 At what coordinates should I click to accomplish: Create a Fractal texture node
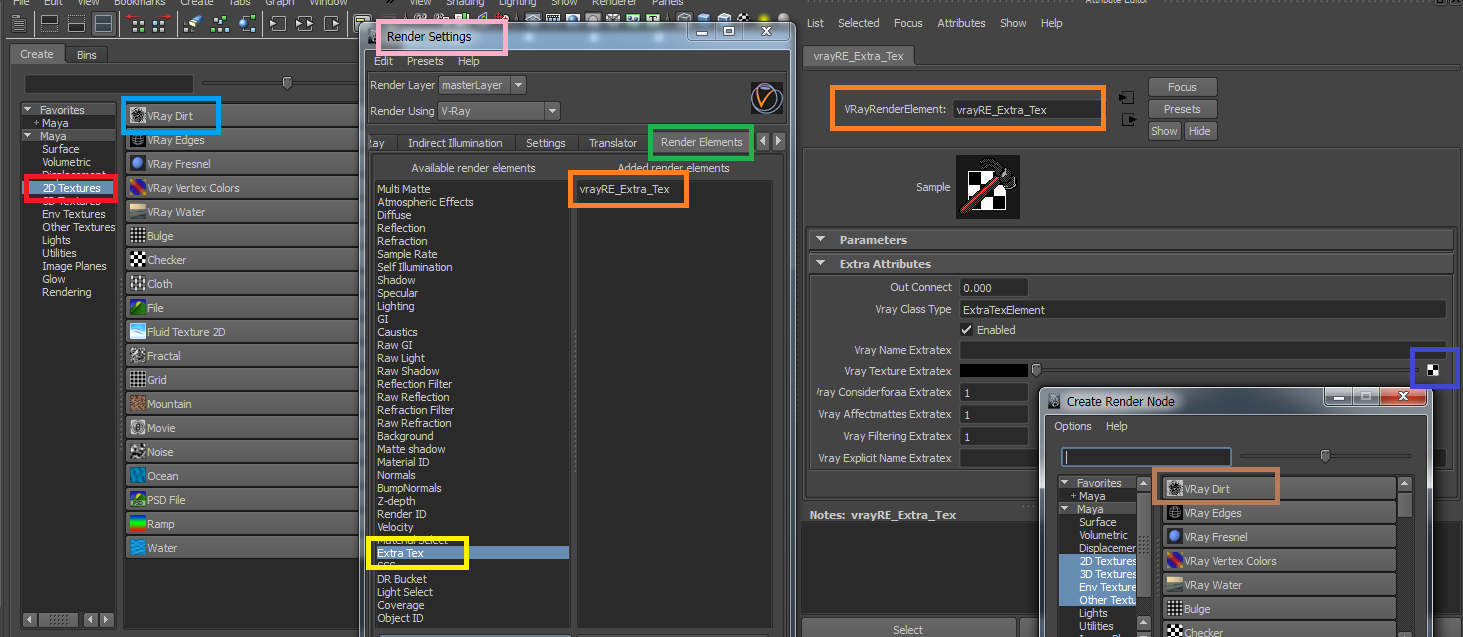pyautogui.click(x=241, y=356)
